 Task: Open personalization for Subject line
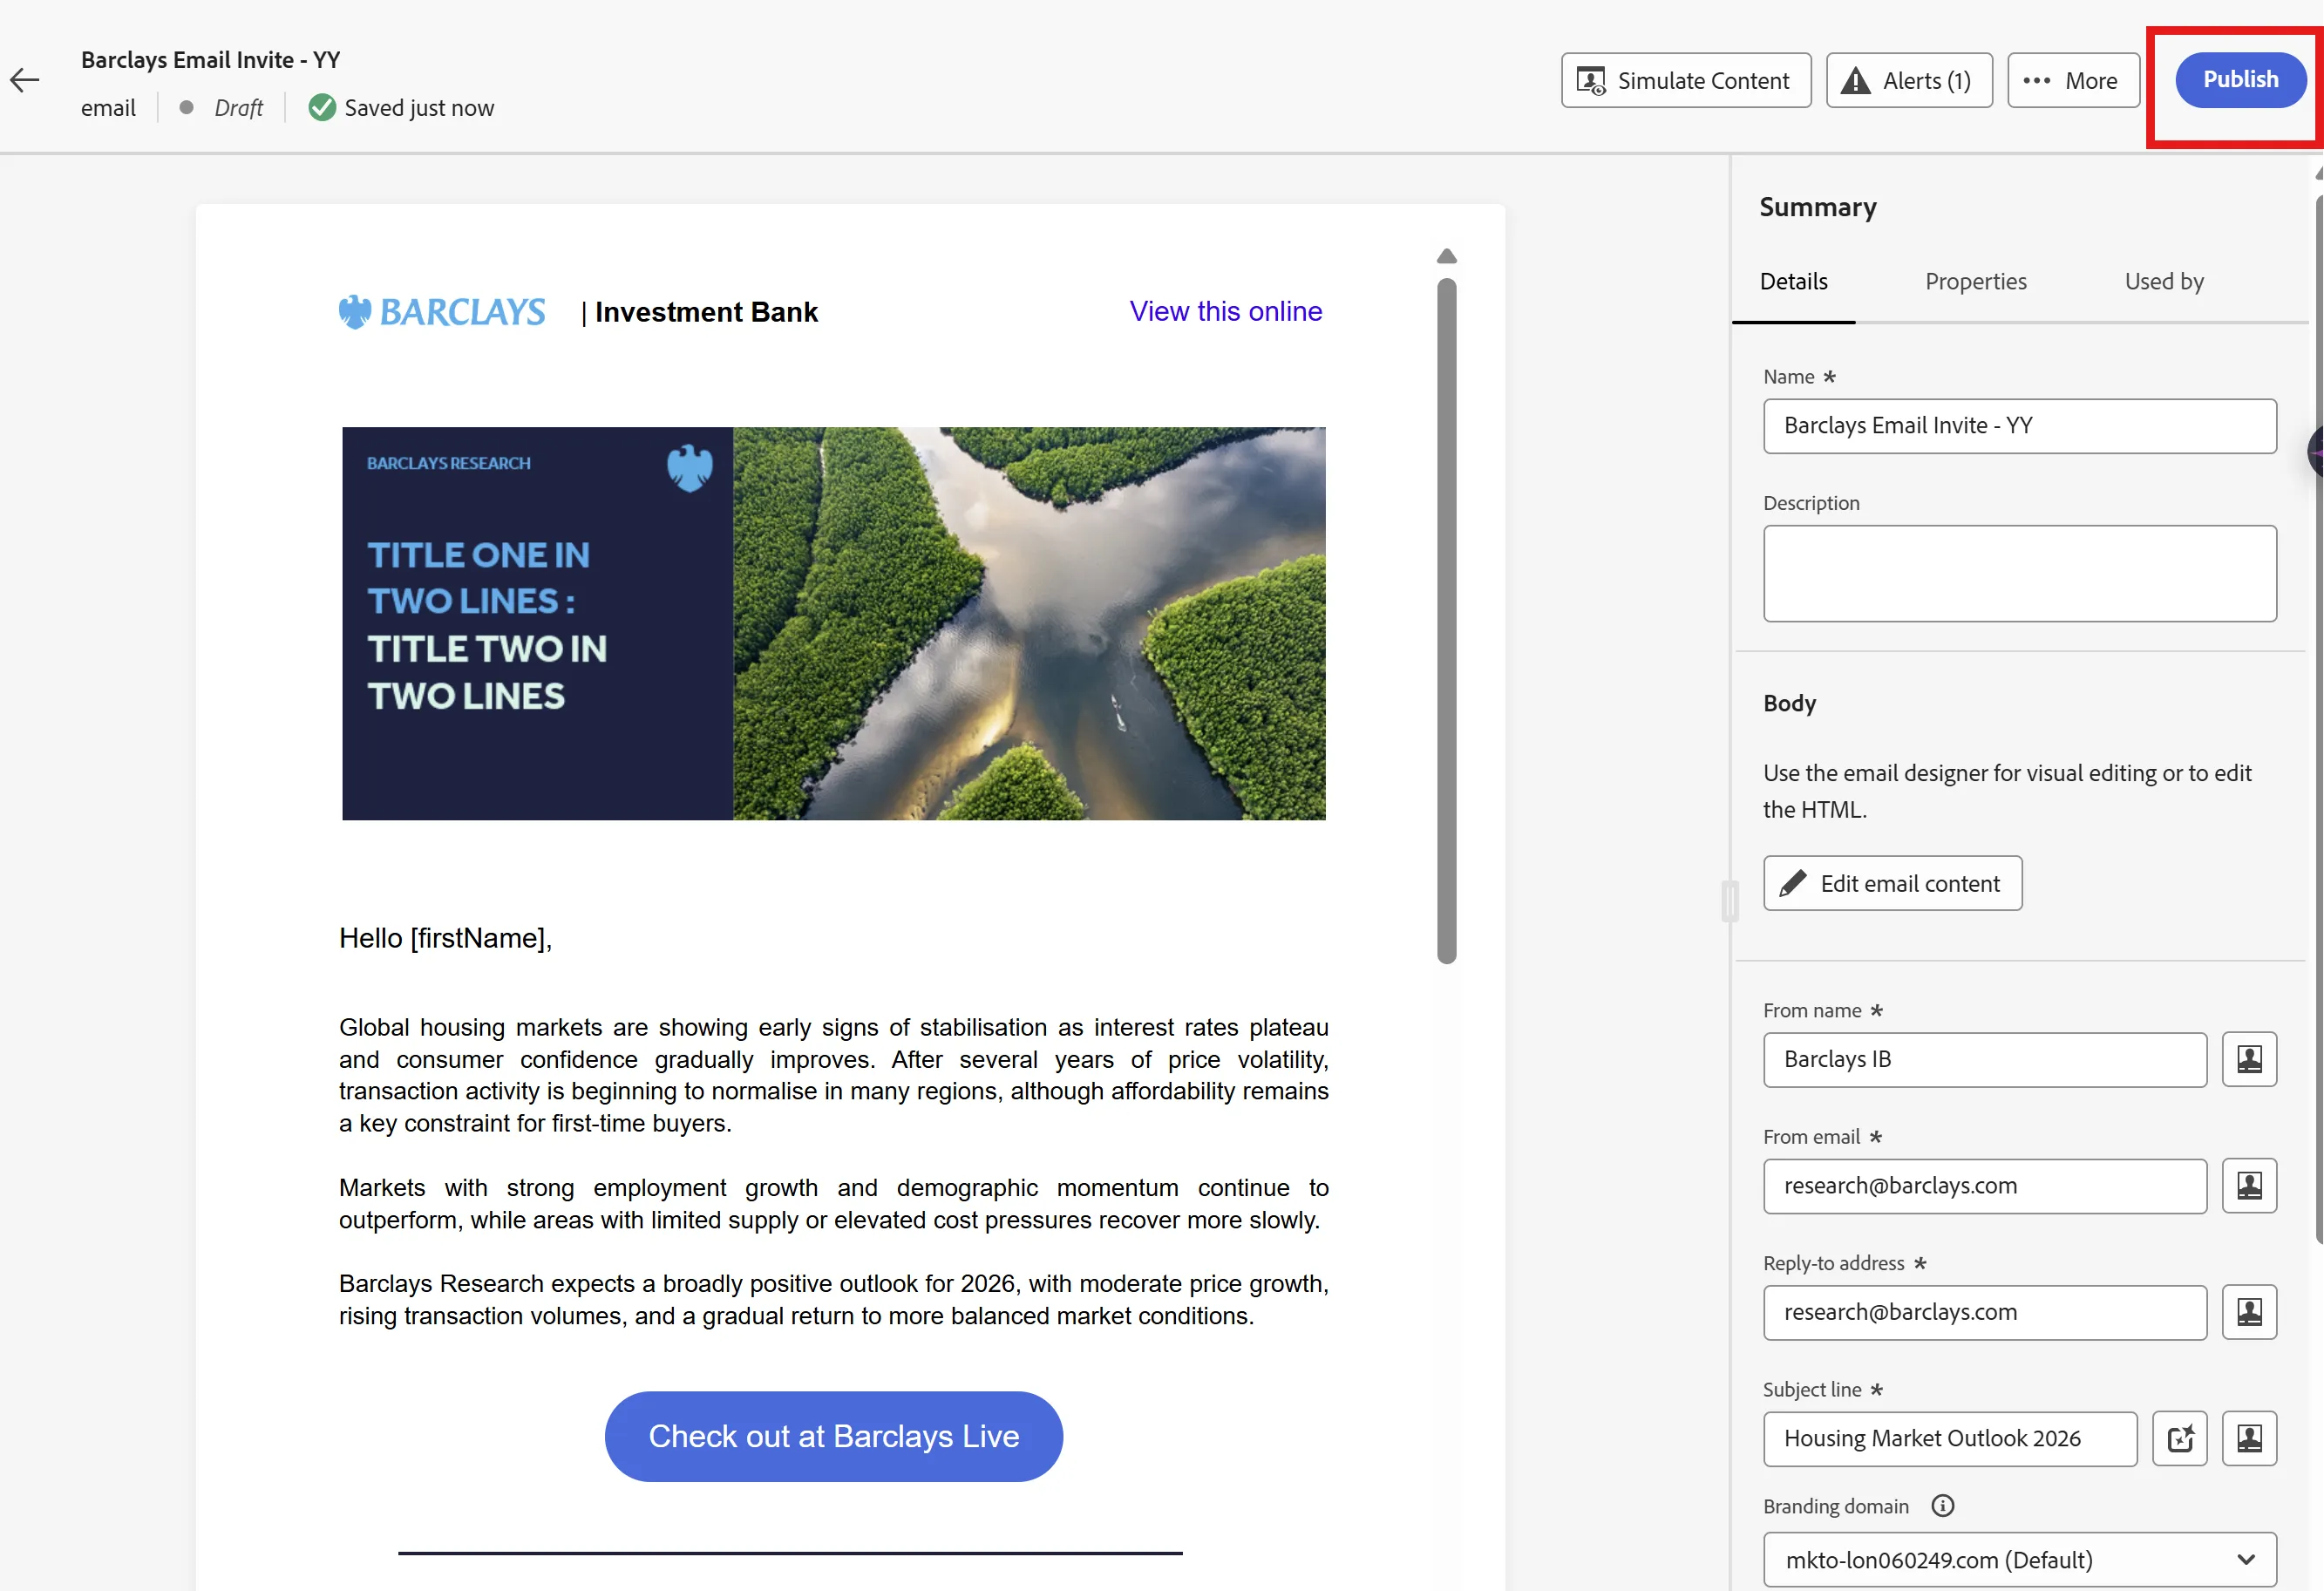click(2249, 1439)
